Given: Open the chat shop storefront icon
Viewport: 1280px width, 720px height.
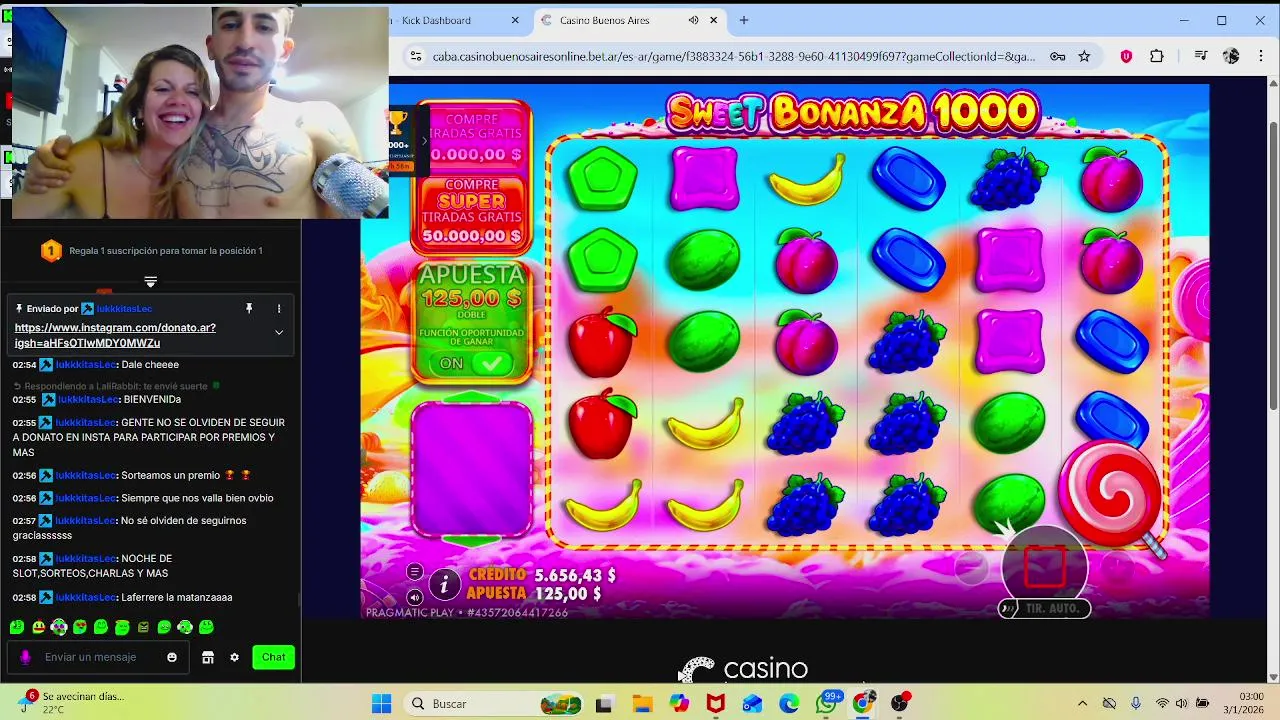Looking at the screenshot, I should pos(208,657).
